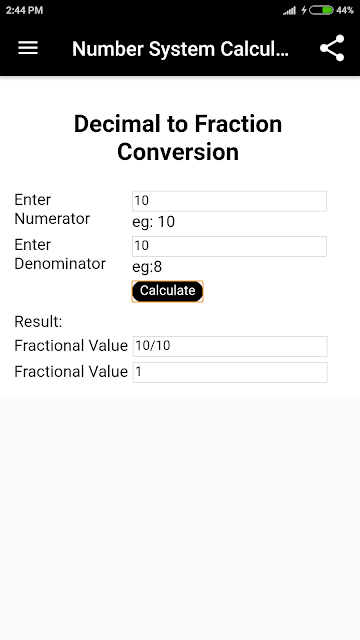Click the Result: label
This screenshot has width=360, height=640.
click(38, 322)
